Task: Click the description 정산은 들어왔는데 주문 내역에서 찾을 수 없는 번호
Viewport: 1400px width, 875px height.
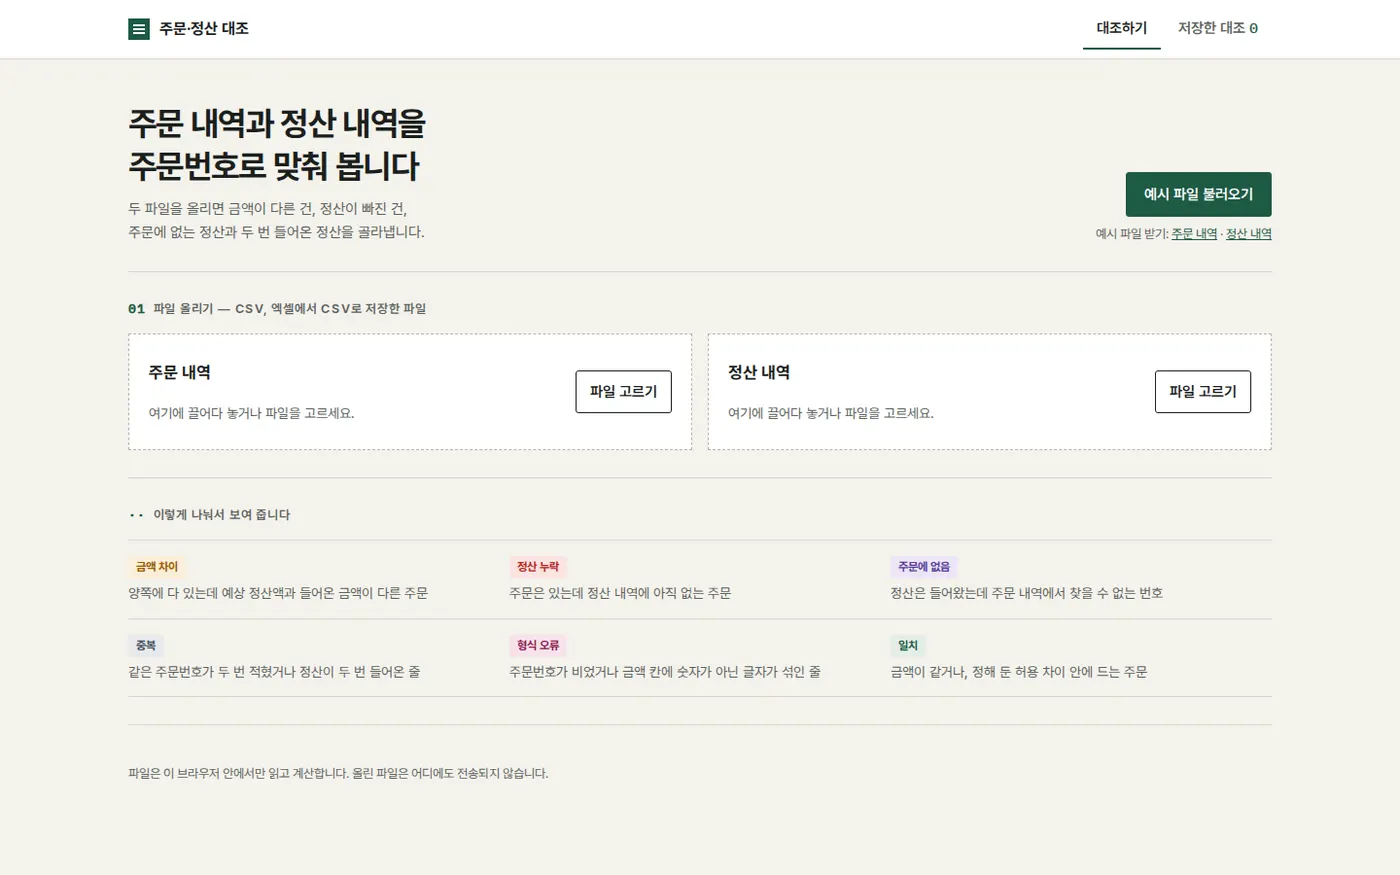Action: (1026, 593)
